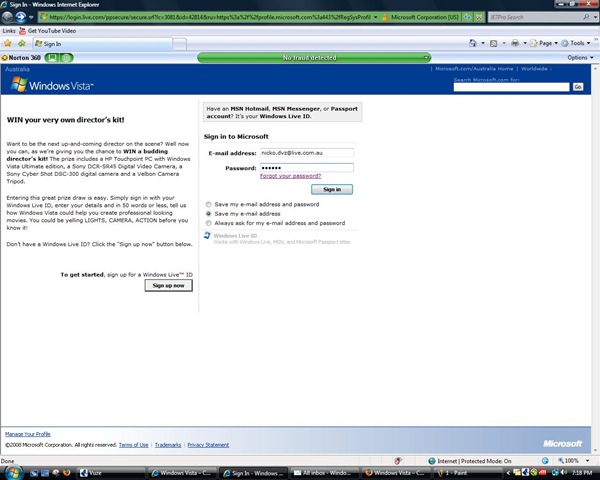Focus the IE7Pro Search box

535,17
